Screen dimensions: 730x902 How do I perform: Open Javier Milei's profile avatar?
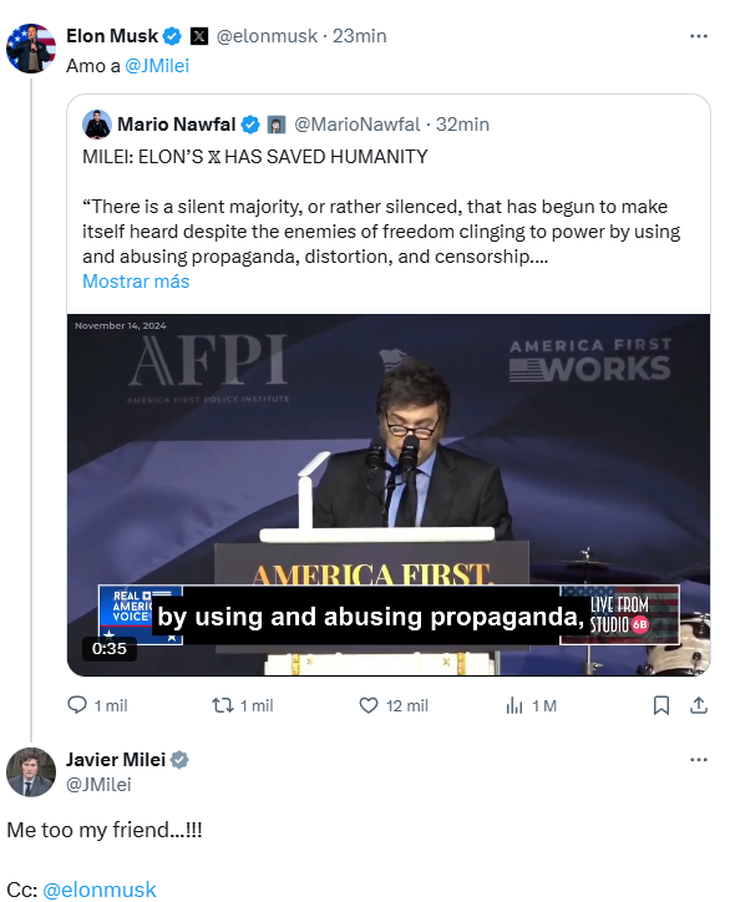(x=31, y=772)
